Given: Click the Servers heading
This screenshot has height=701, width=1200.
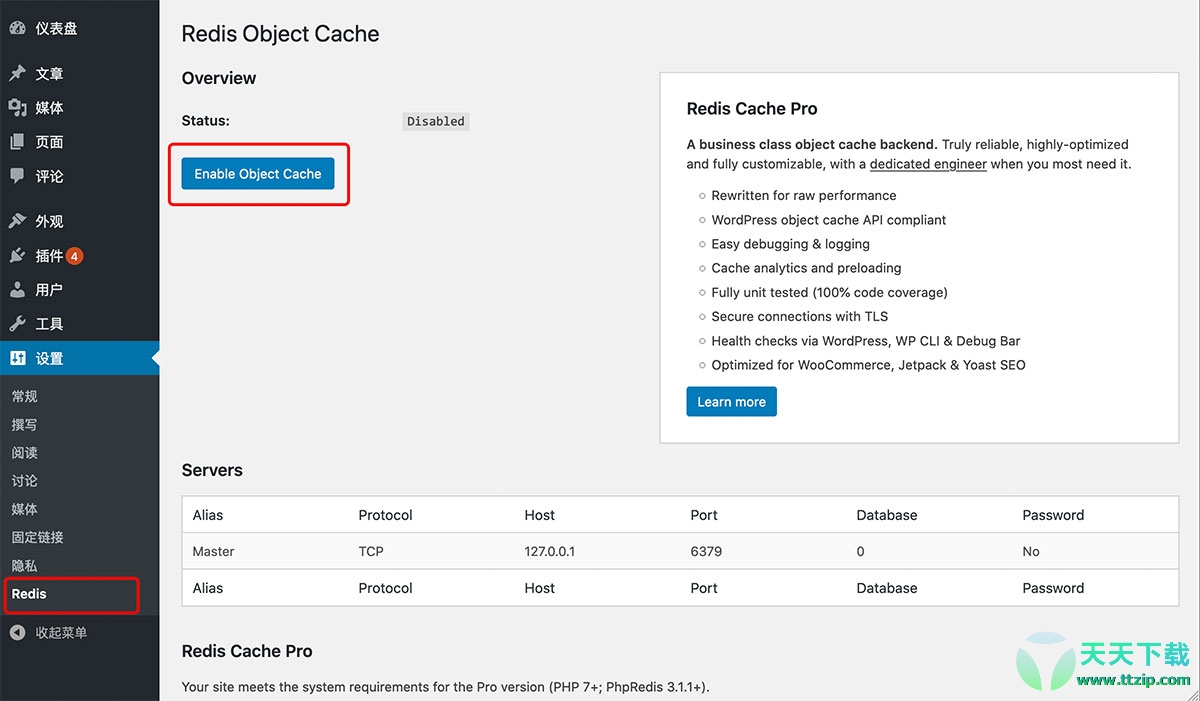Looking at the screenshot, I should click(x=212, y=470).
